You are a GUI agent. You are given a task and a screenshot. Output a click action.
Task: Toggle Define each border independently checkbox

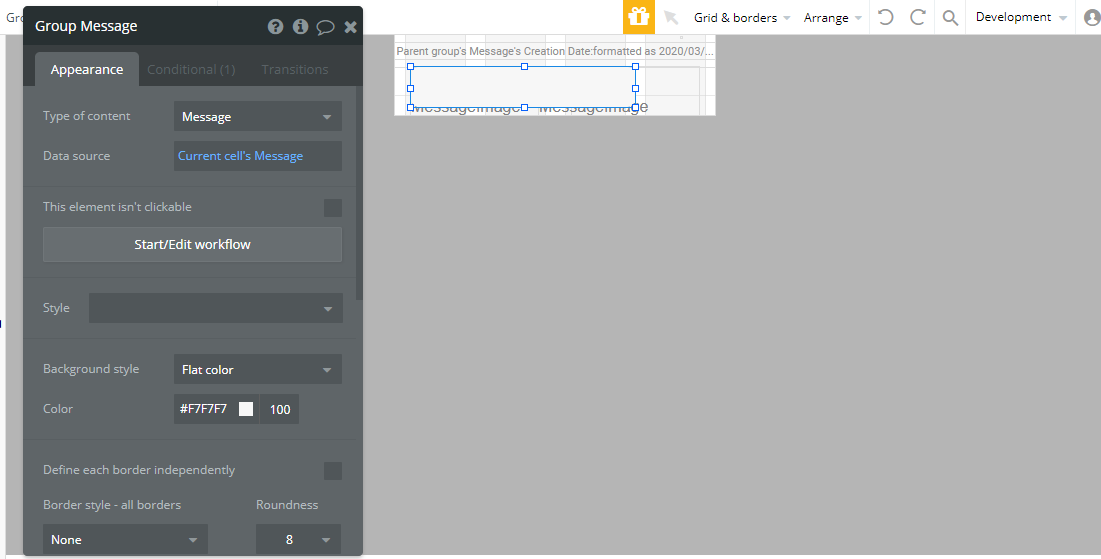[333, 471]
